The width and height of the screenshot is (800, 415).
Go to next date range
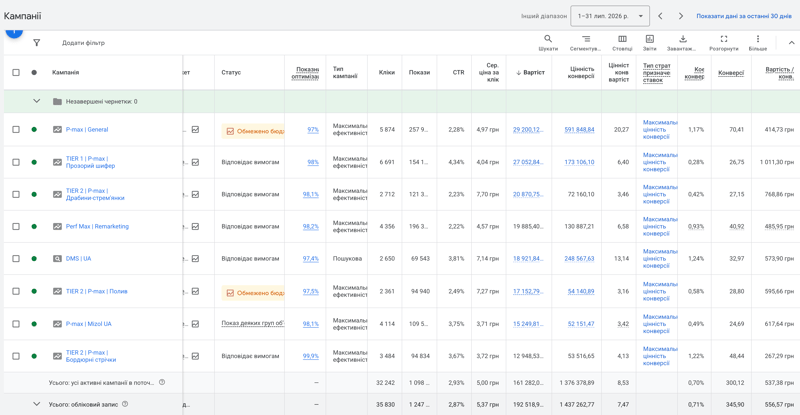coord(681,16)
